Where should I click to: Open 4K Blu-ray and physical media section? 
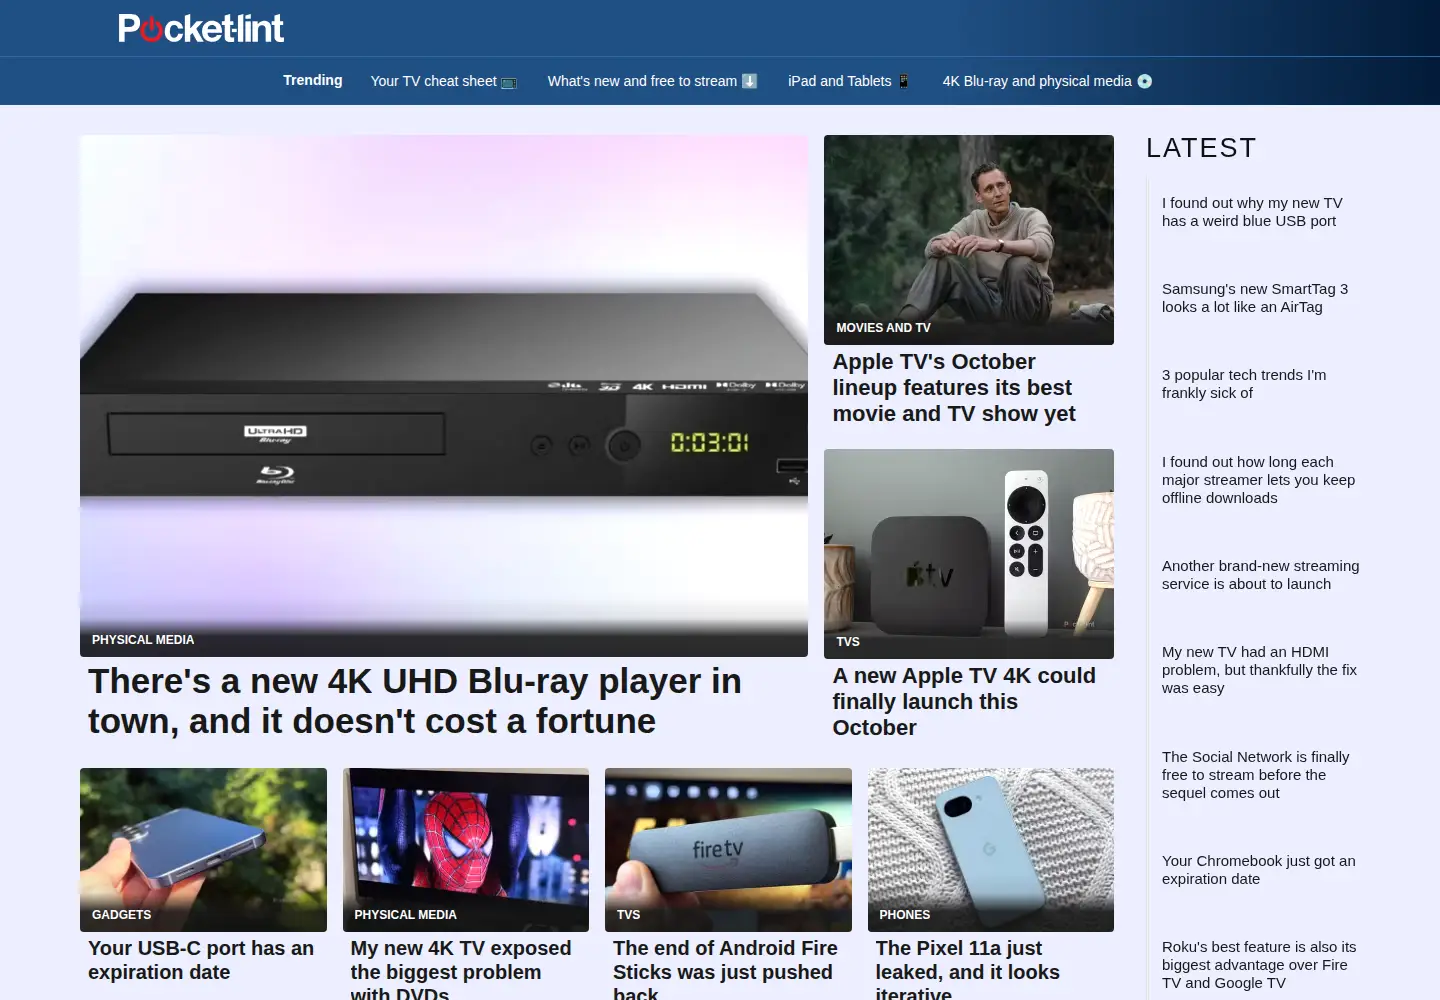(x=1047, y=81)
